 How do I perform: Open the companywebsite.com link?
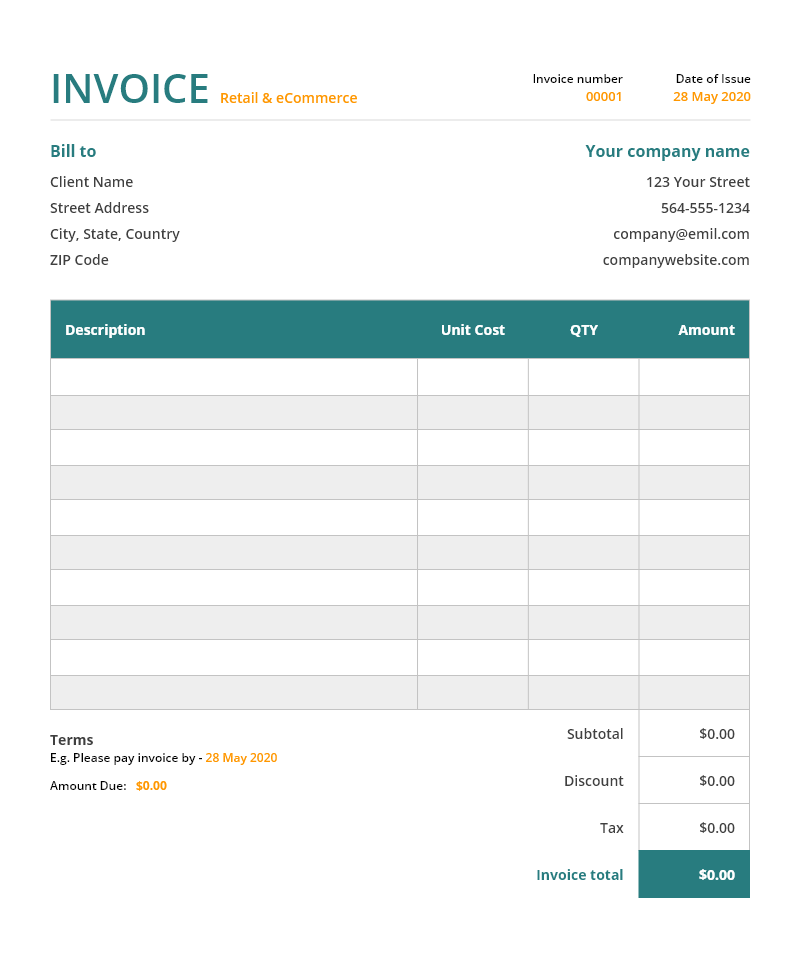coord(676,260)
